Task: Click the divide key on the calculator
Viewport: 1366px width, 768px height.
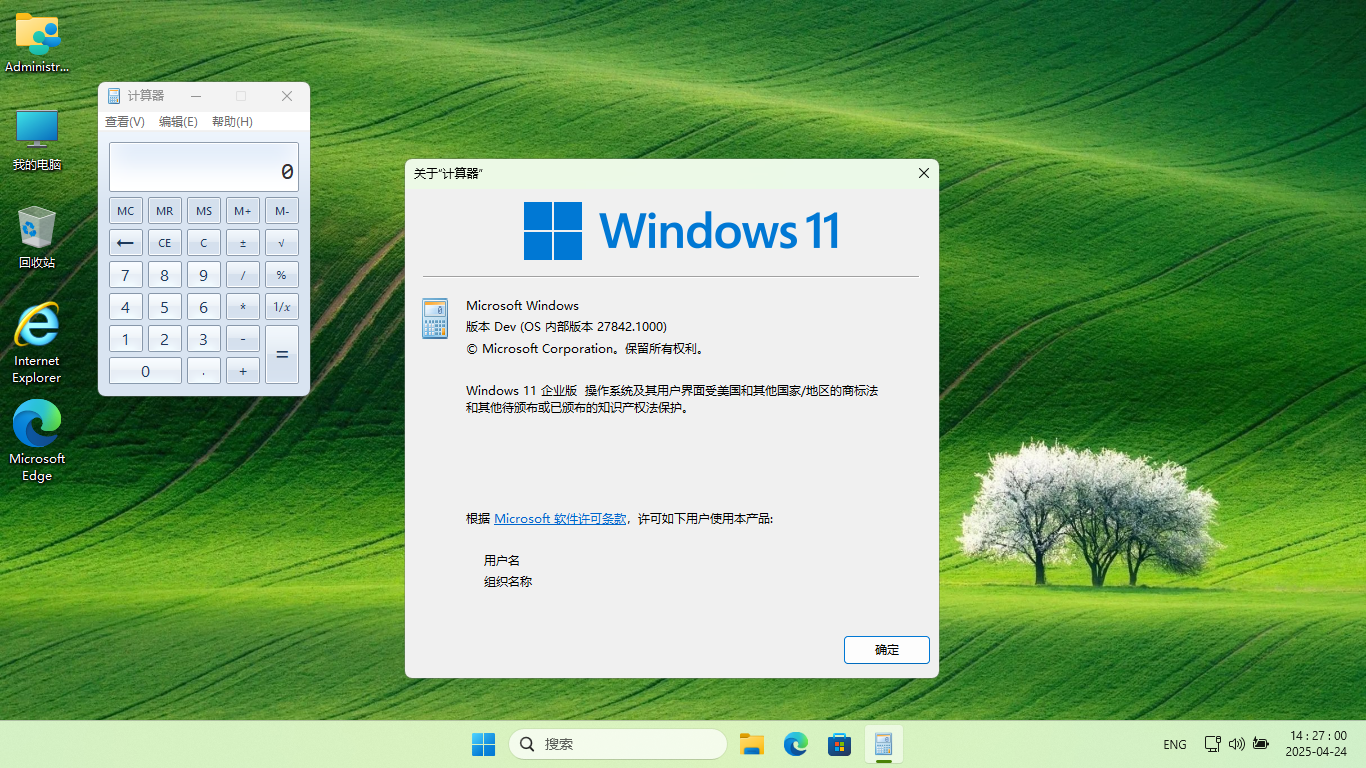Action: click(x=243, y=275)
